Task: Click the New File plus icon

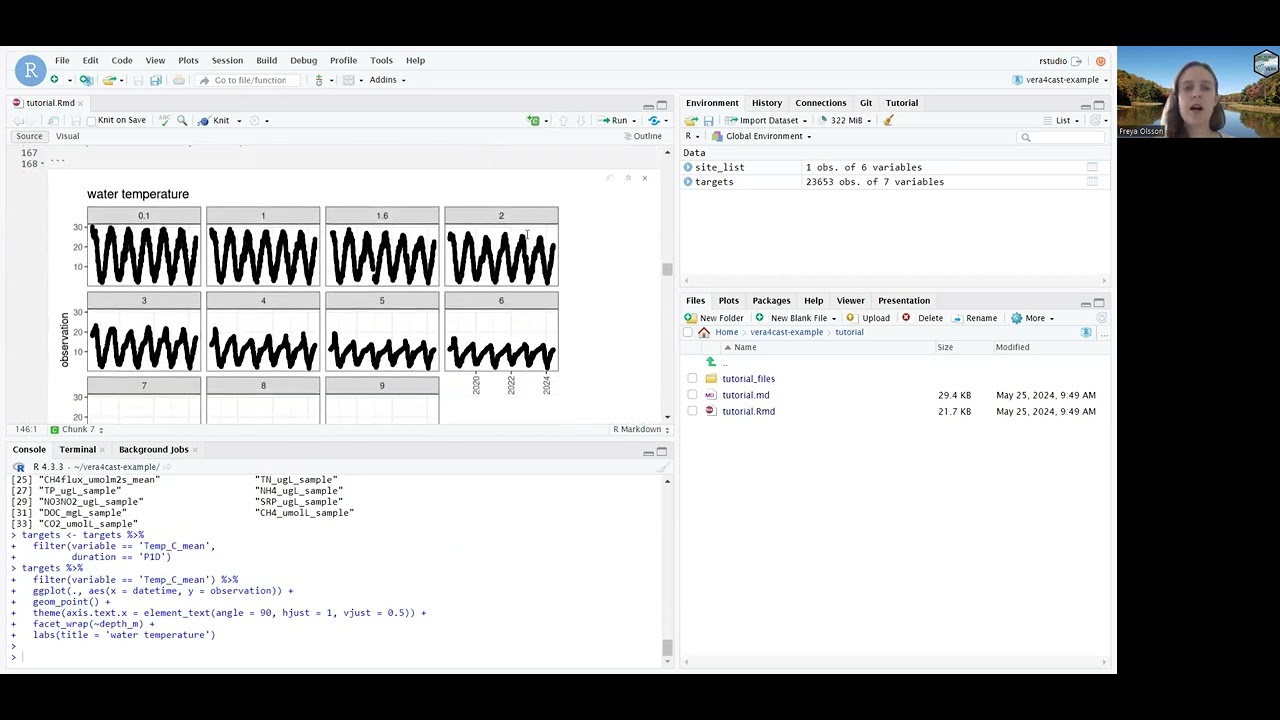Action: (x=54, y=80)
